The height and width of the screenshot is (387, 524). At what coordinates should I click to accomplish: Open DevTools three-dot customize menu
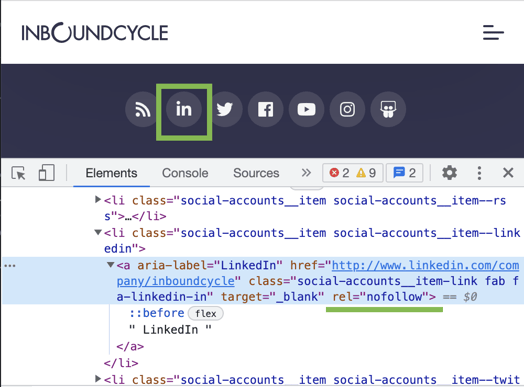point(479,173)
